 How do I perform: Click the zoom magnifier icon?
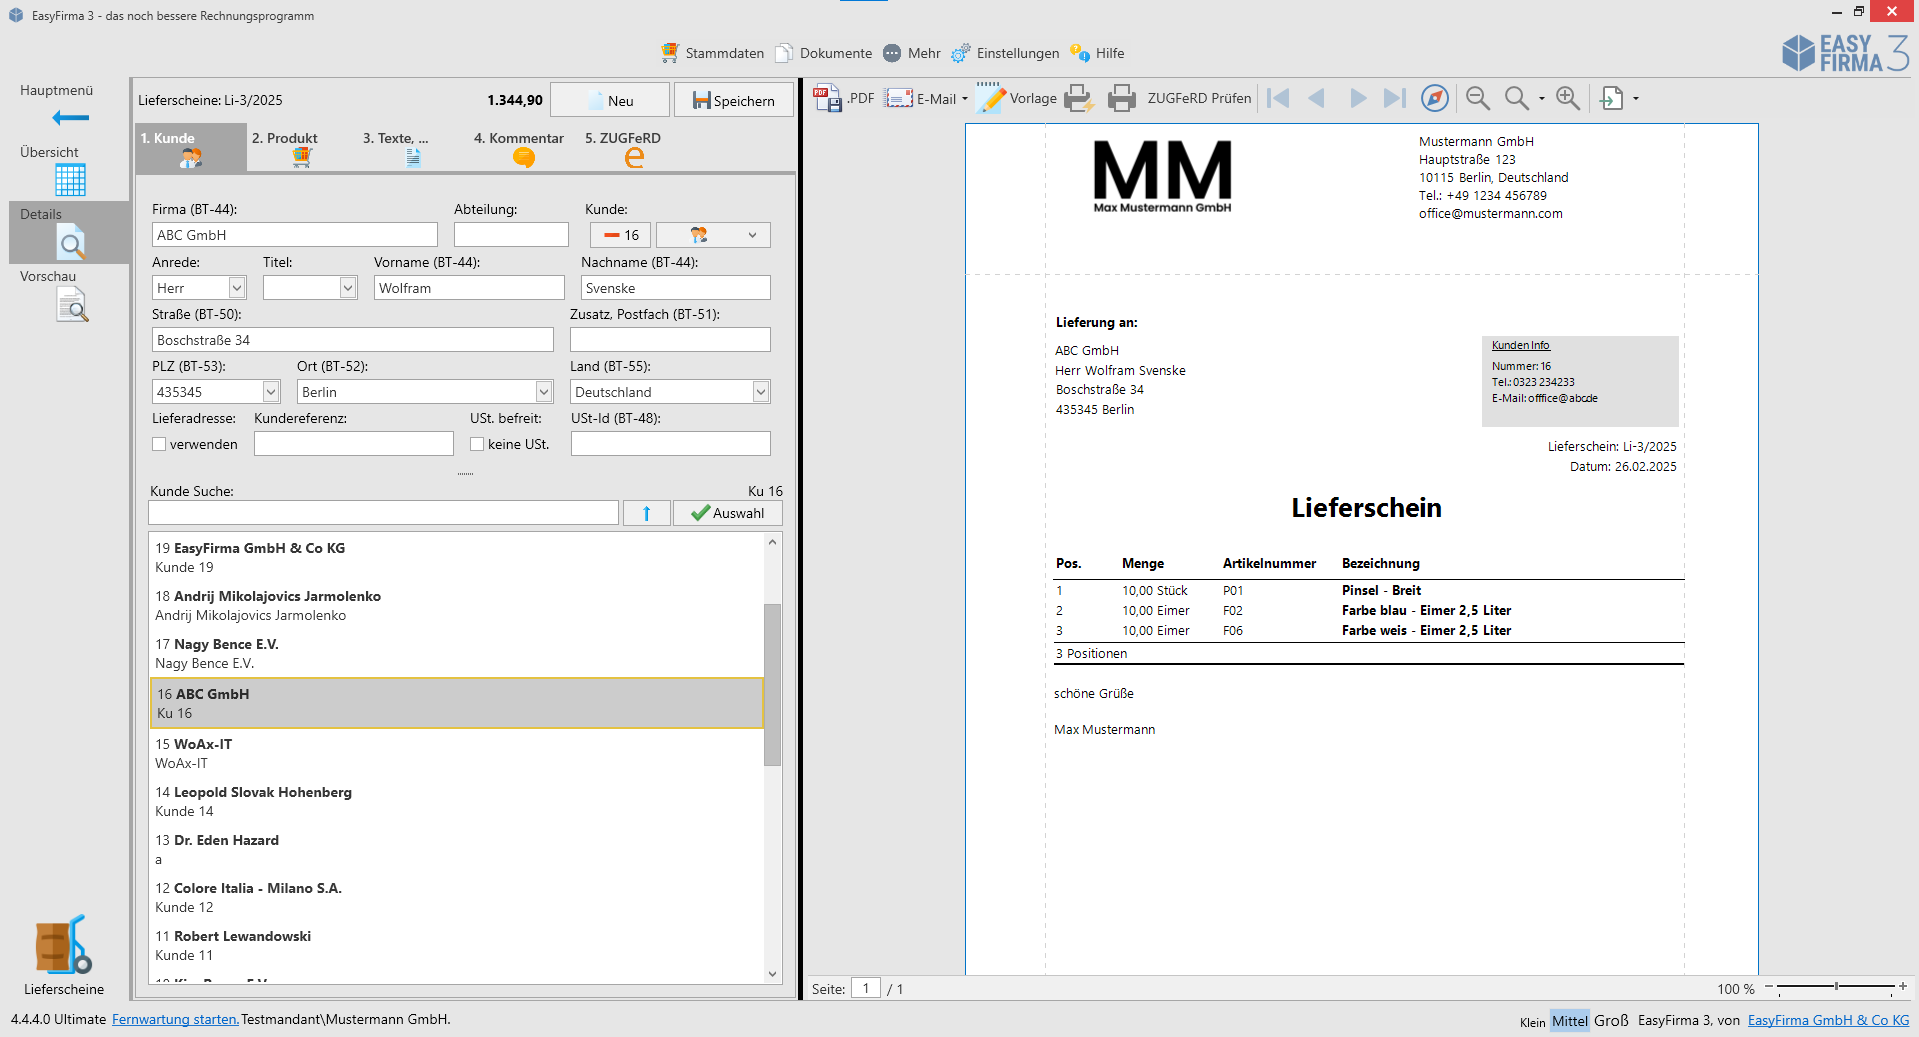pos(1517,98)
